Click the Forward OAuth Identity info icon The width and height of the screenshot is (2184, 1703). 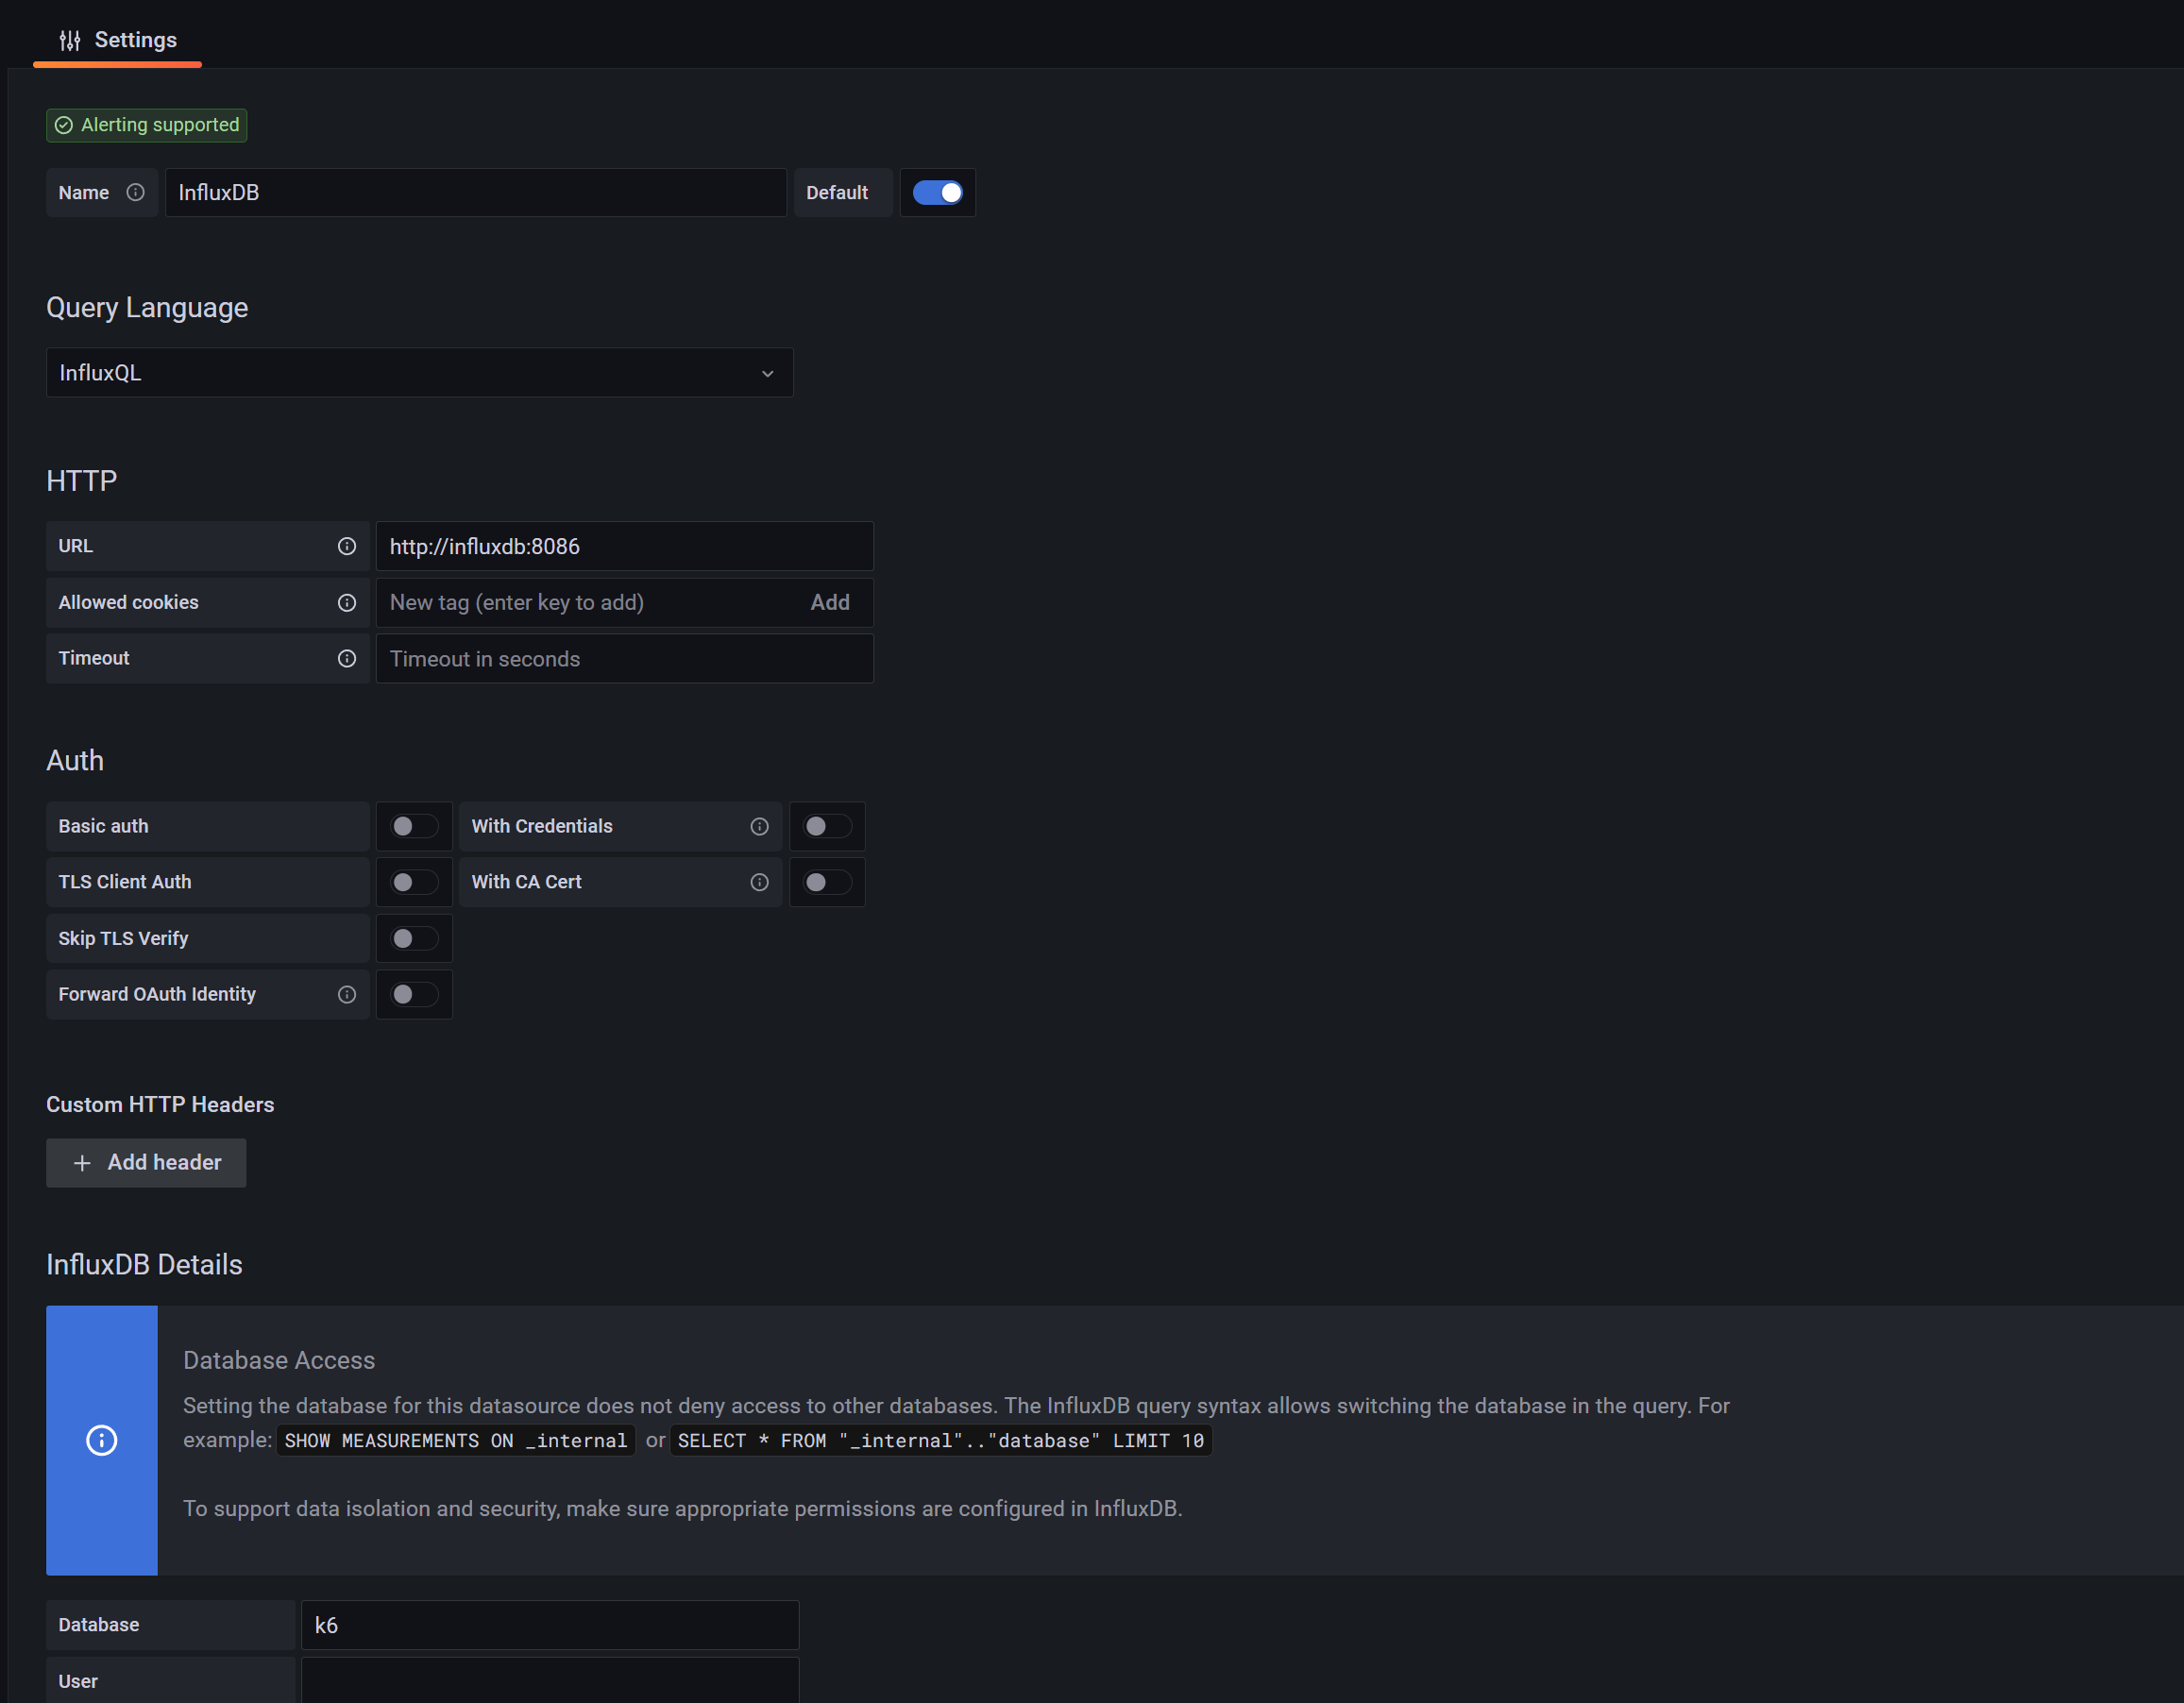347,994
